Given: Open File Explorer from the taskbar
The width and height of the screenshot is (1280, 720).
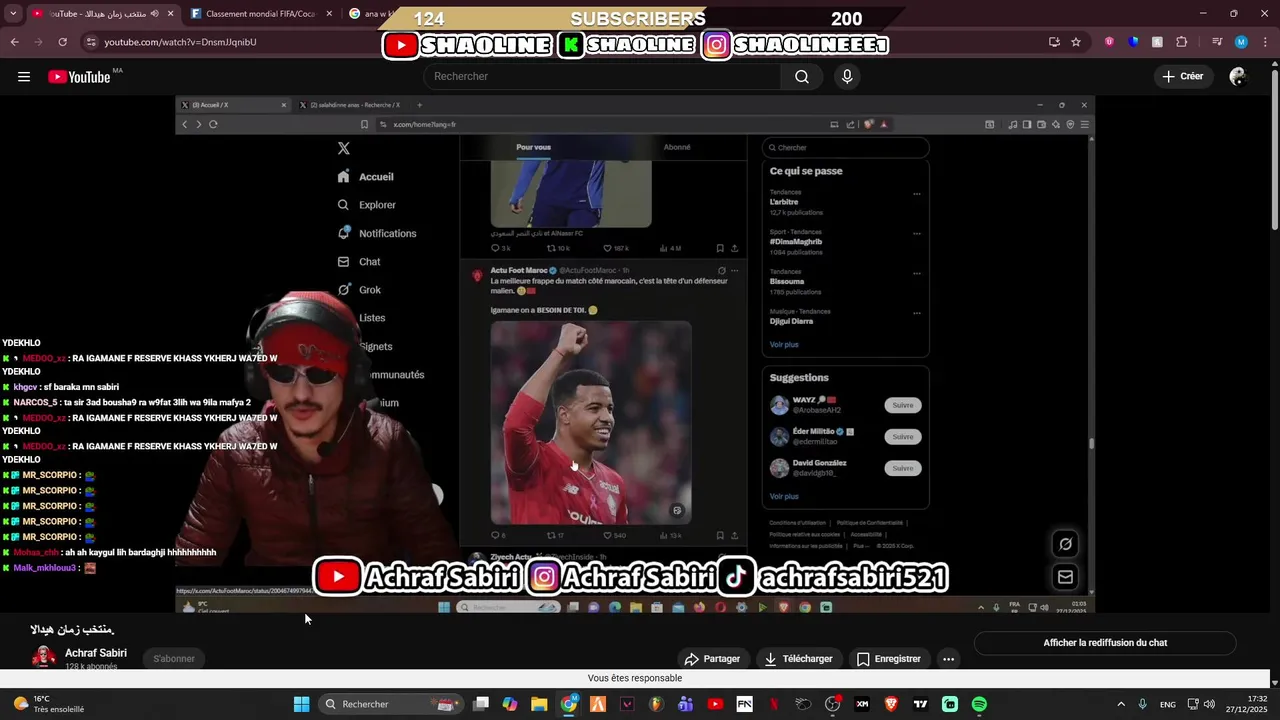Looking at the screenshot, I should (x=539, y=704).
